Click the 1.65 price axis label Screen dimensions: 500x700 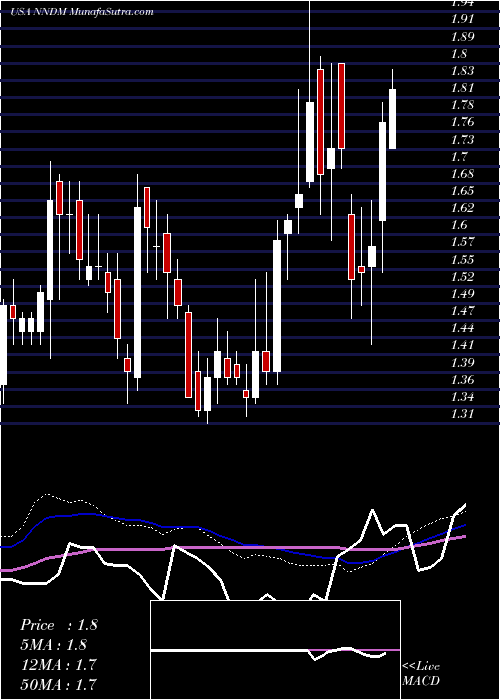coord(461,191)
